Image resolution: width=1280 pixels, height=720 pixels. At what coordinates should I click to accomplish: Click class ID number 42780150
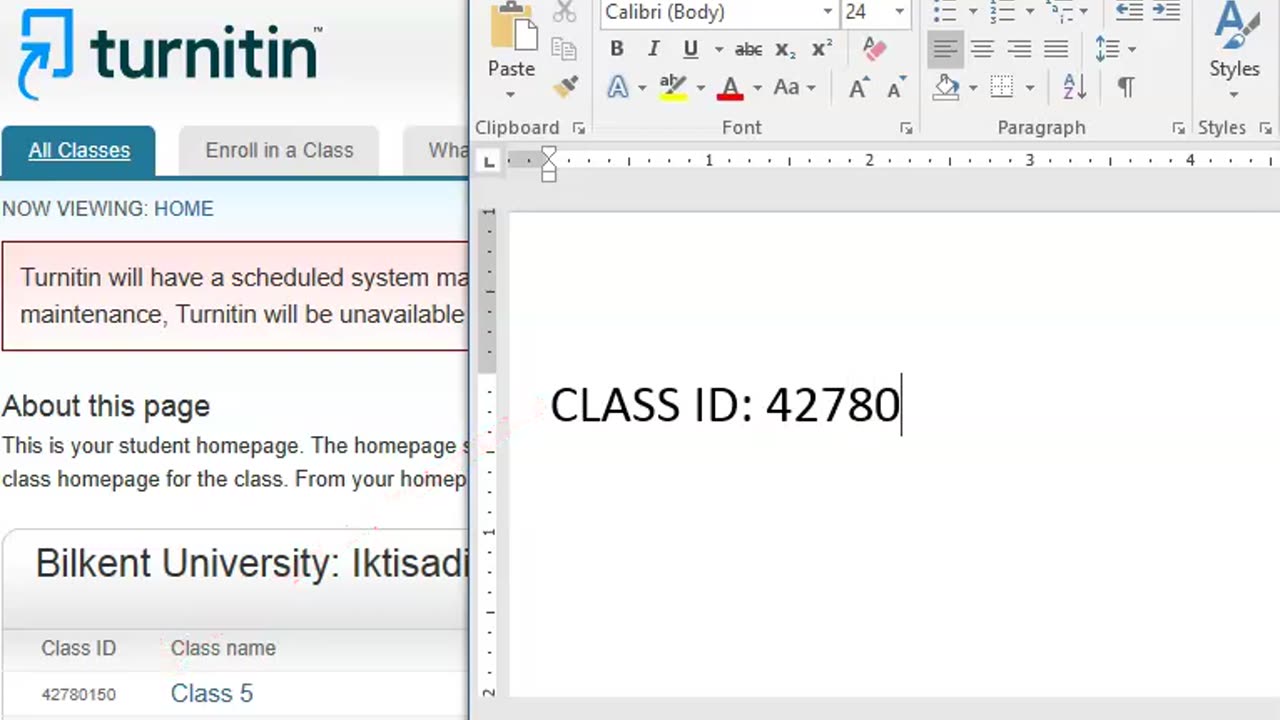(x=79, y=694)
